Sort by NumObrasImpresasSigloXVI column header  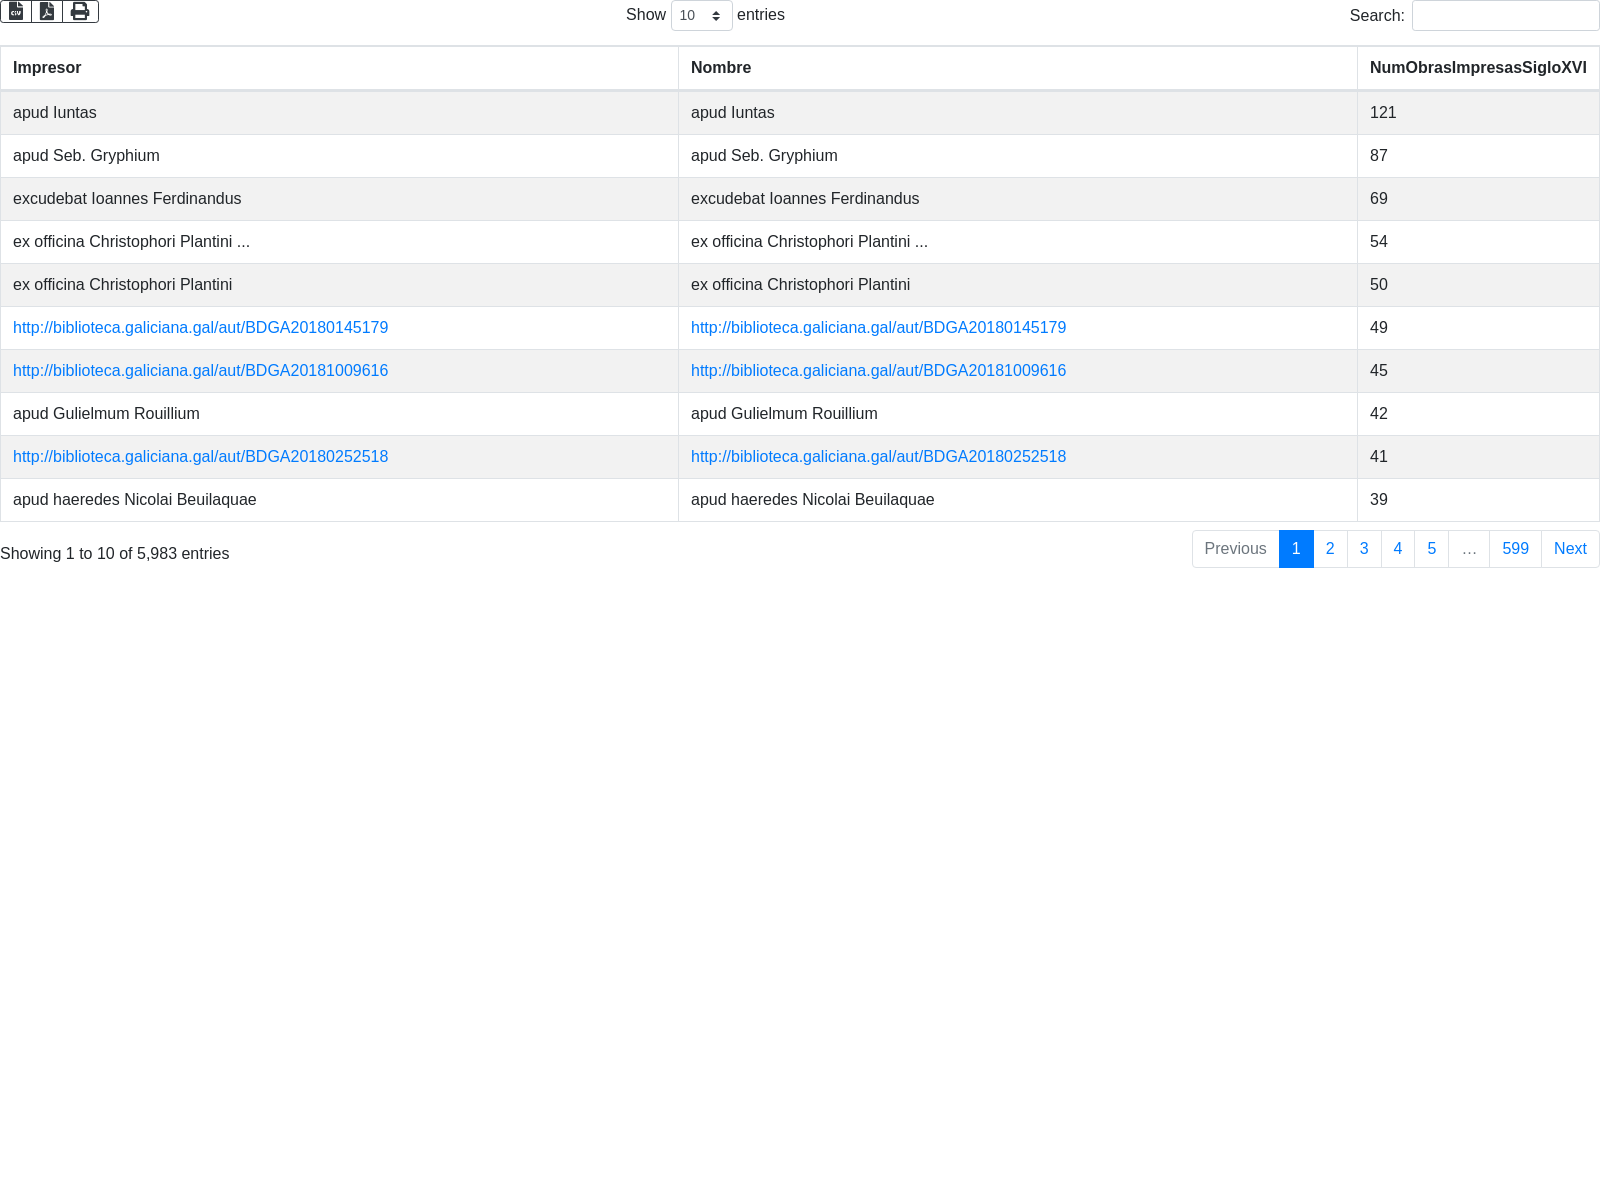click(x=1477, y=68)
